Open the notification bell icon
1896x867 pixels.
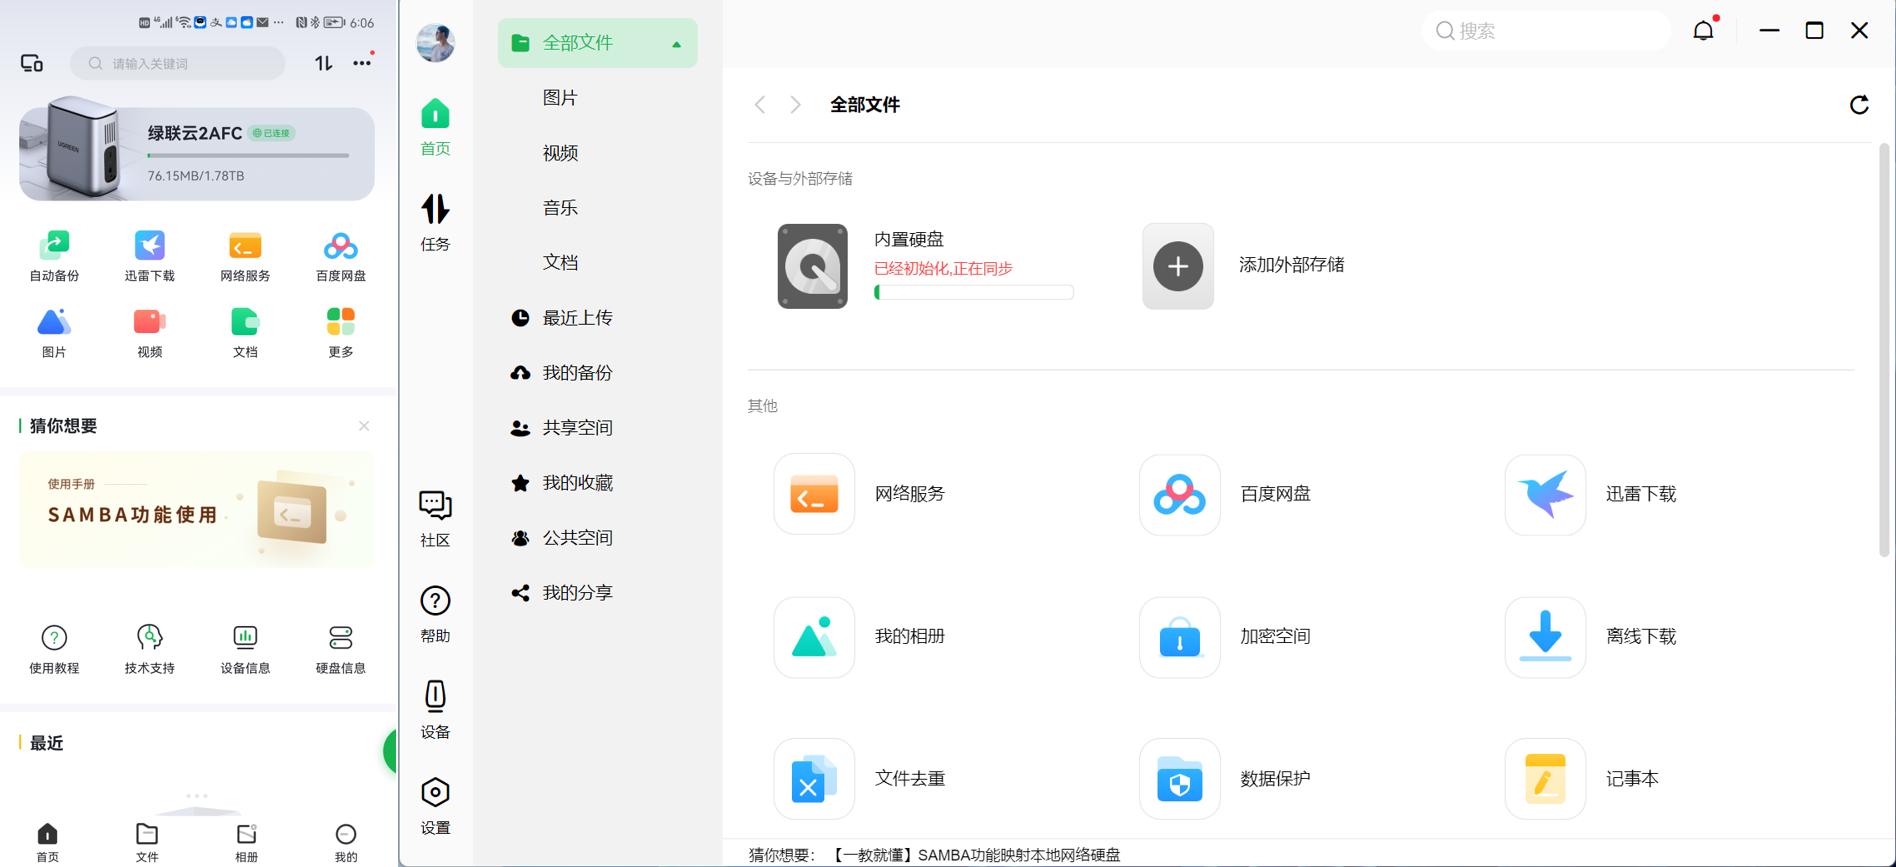click(1703, 30)
